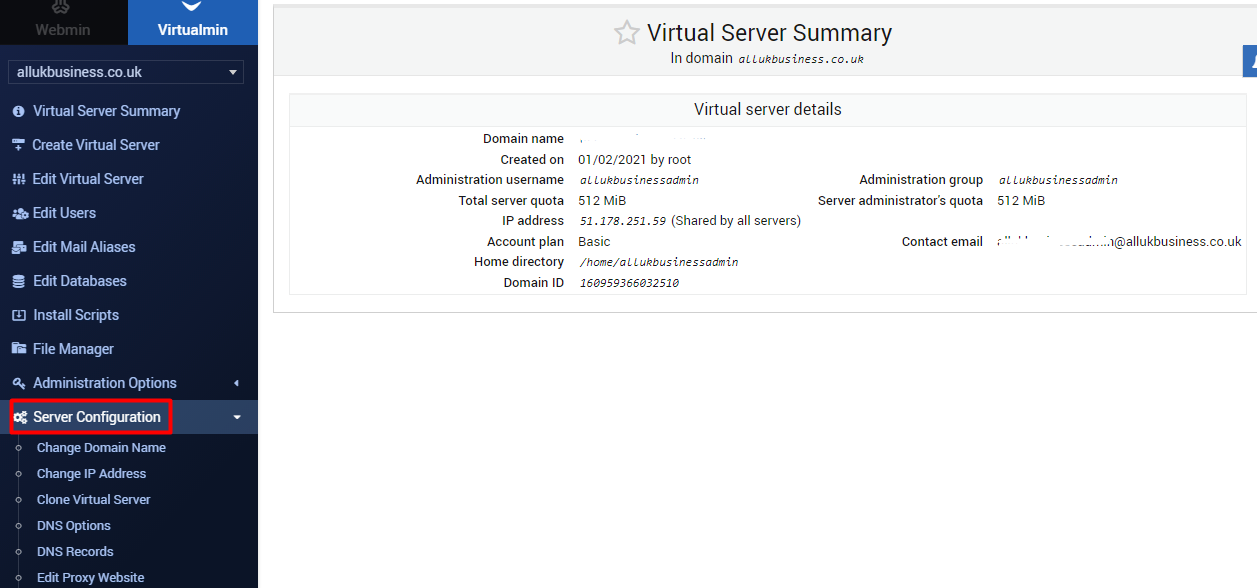
Task: Open Edit Proxy Website
Action: tap(90, 578)
